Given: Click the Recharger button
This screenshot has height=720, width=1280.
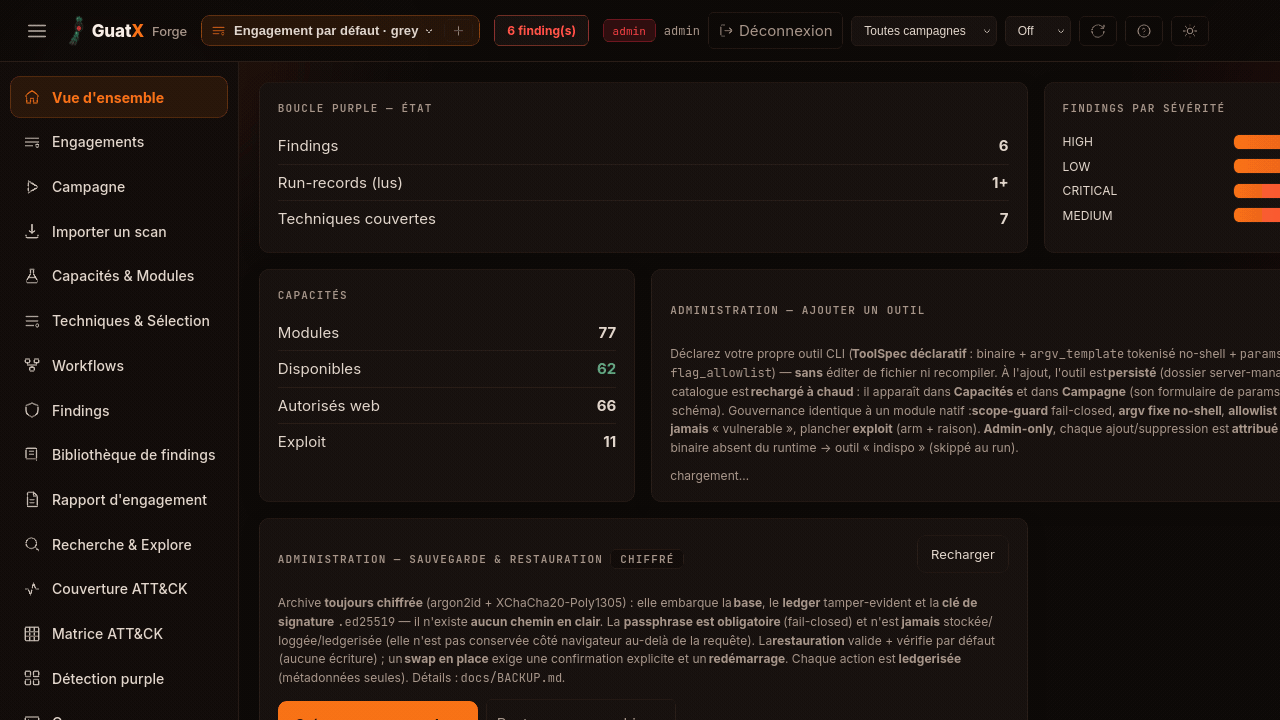Looking at the screenshot, I should tap(963, 554).
